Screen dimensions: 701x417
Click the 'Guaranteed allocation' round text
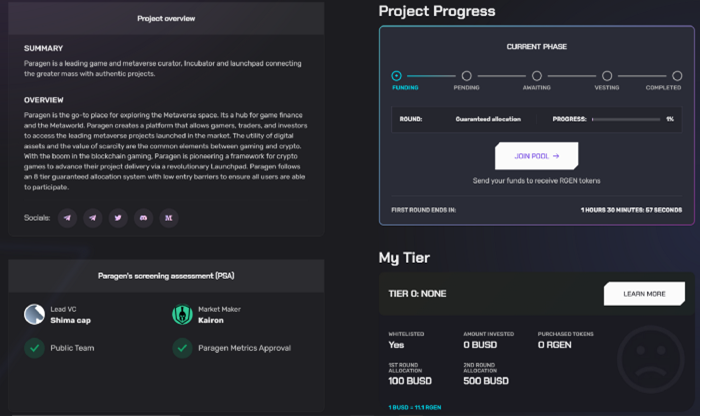click(x=488, y=119)
